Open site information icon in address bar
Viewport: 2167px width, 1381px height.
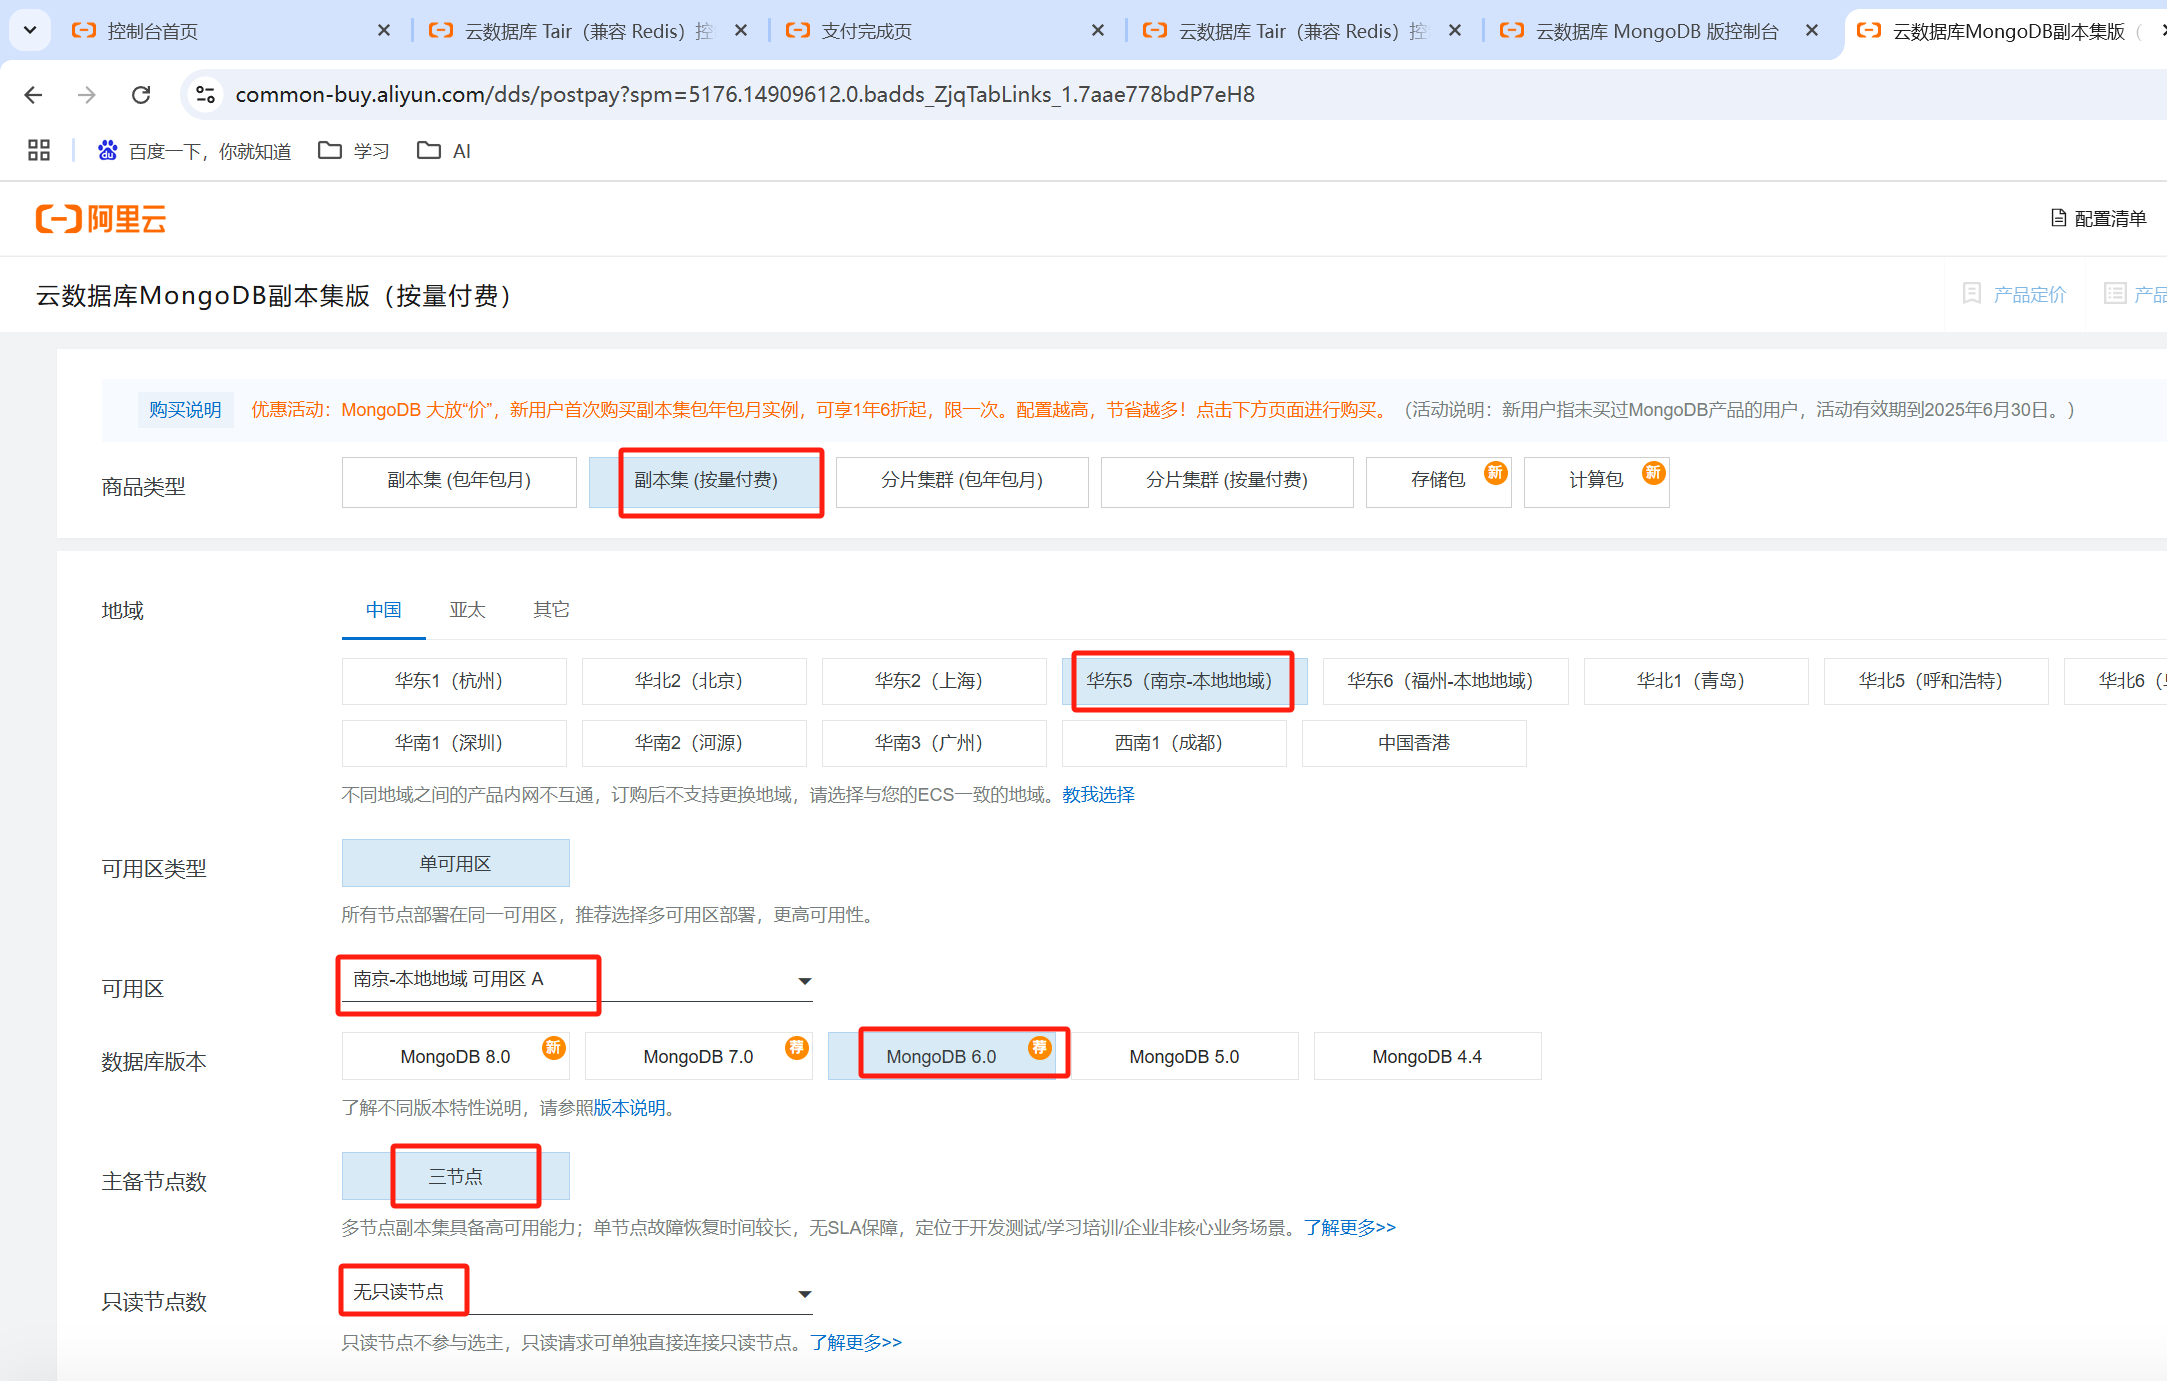(x=205, y=94)
